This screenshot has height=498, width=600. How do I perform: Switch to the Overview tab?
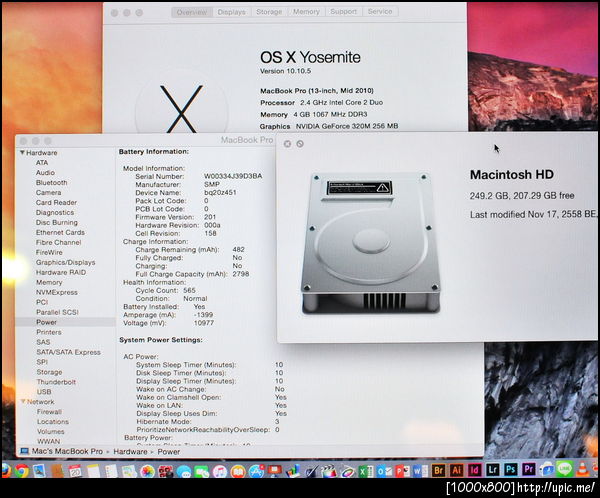click(x=192, y=12)
